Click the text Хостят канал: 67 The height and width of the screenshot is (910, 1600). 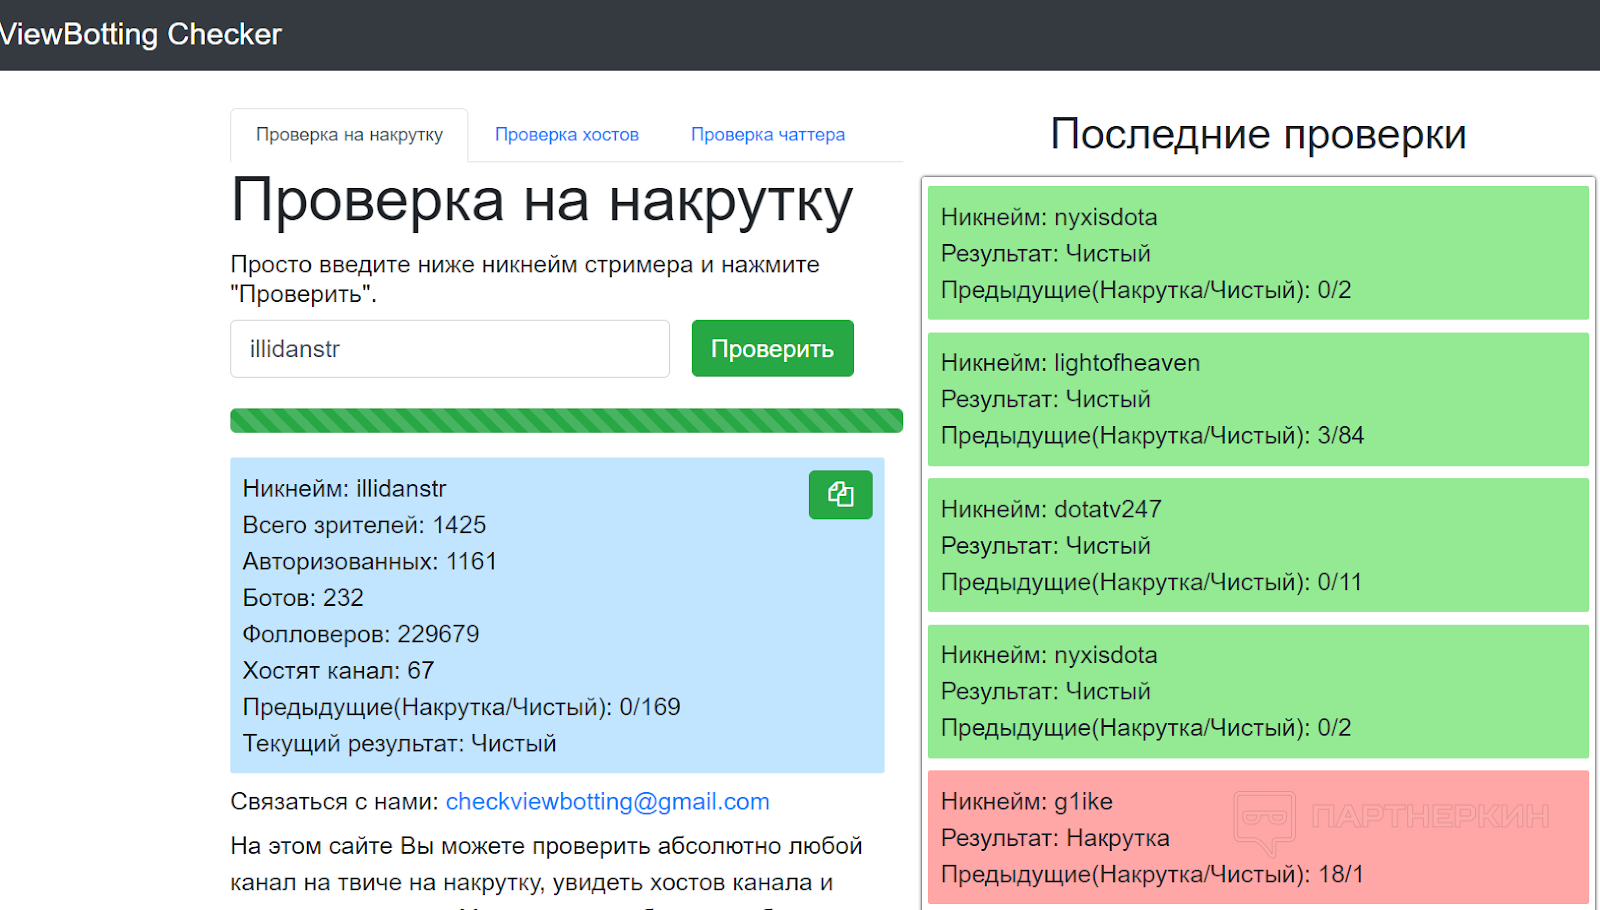point(338,670)
